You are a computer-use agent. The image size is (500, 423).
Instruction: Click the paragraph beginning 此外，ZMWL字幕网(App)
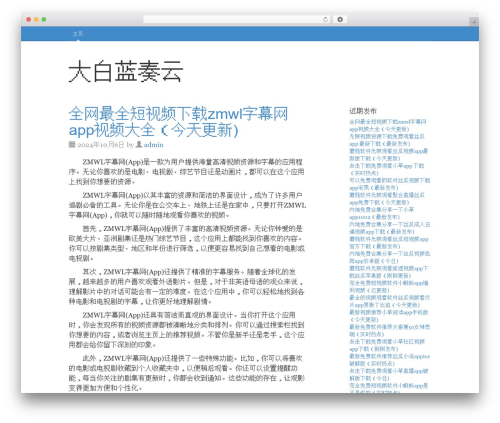(186, 373)
